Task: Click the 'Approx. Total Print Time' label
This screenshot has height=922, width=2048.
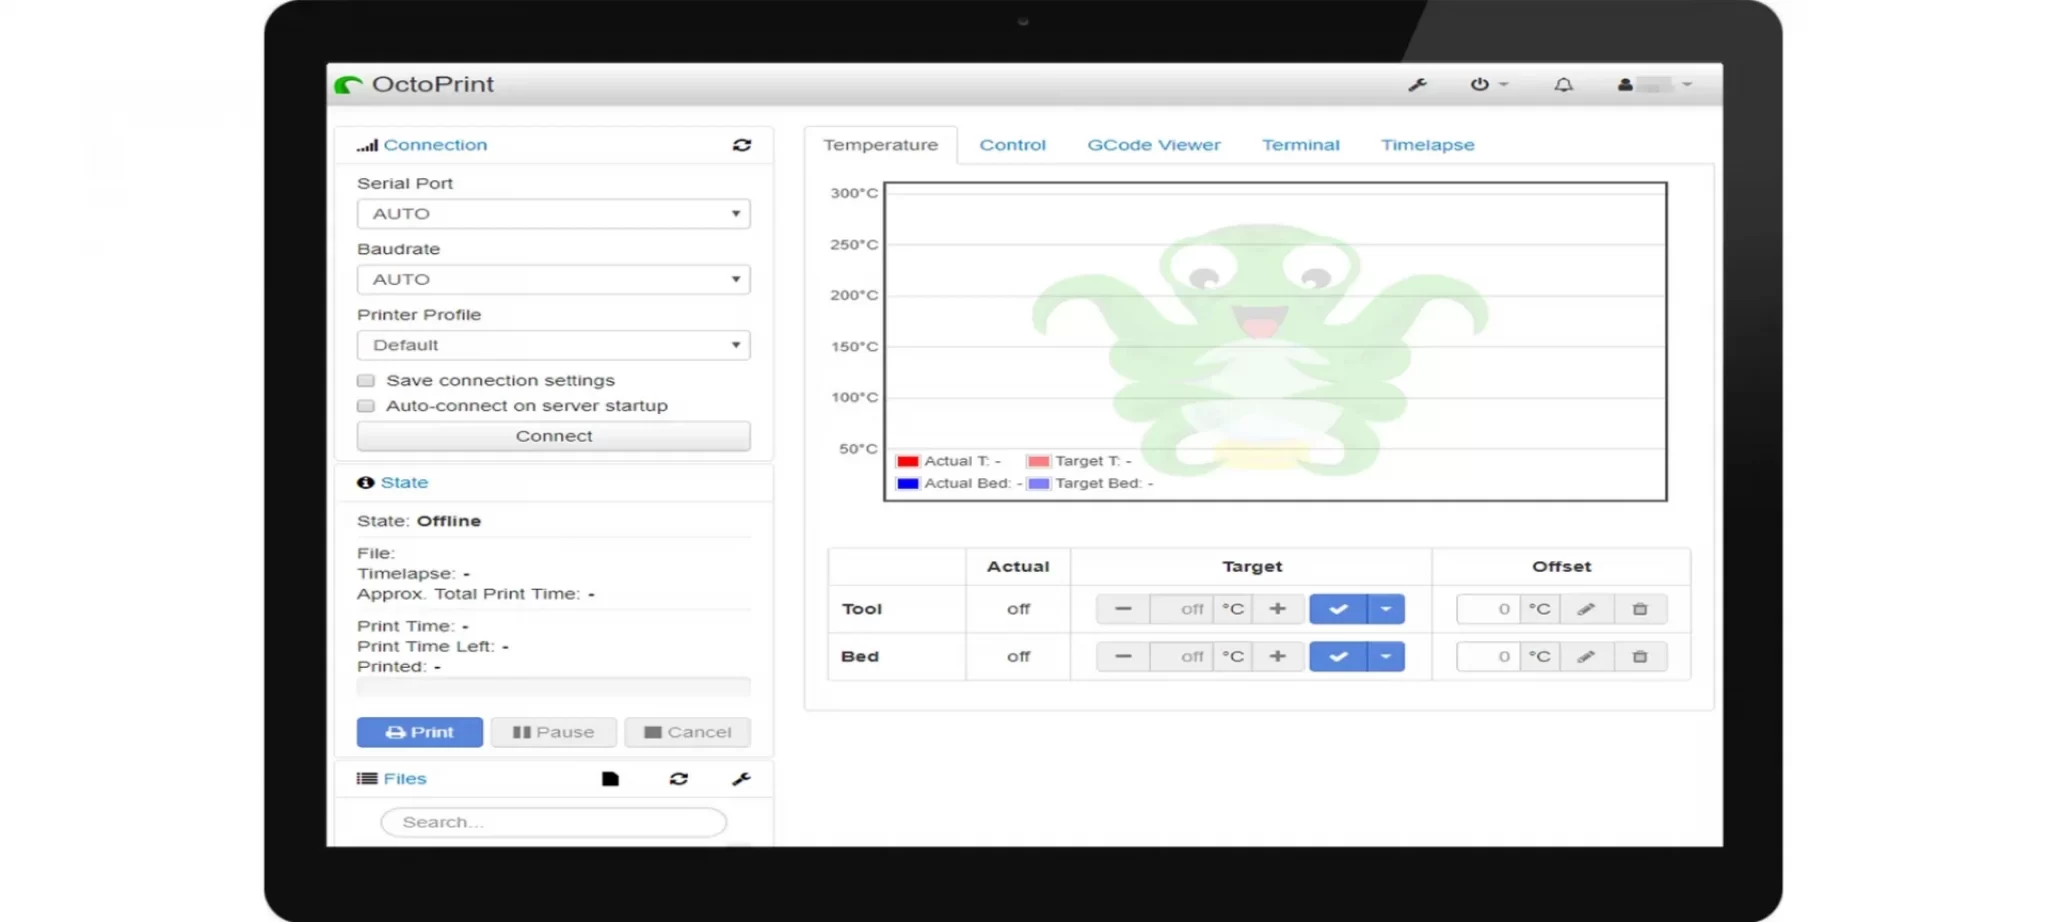Action: point(468,594)
